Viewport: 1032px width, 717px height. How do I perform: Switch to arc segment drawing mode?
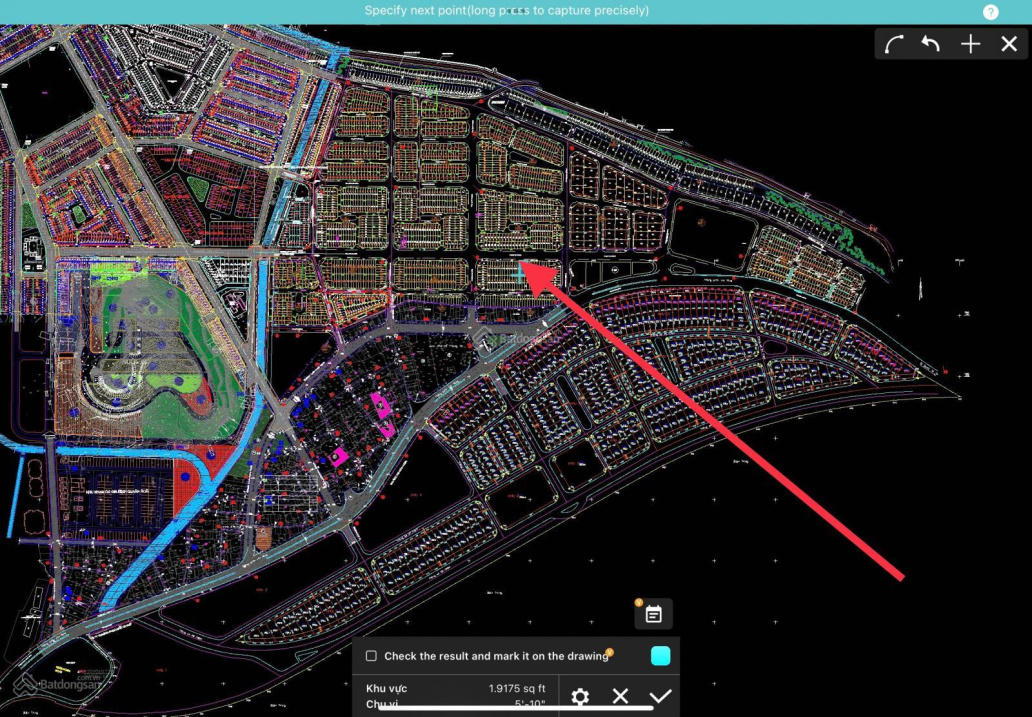(x=893, y=44)
